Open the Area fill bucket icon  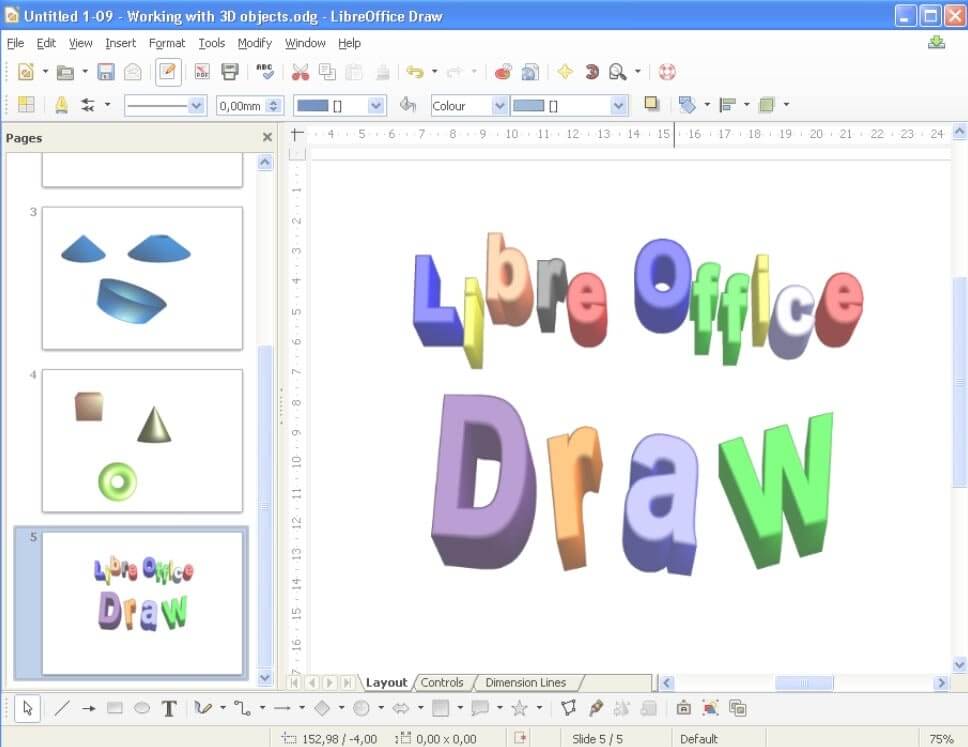[407, 105]
